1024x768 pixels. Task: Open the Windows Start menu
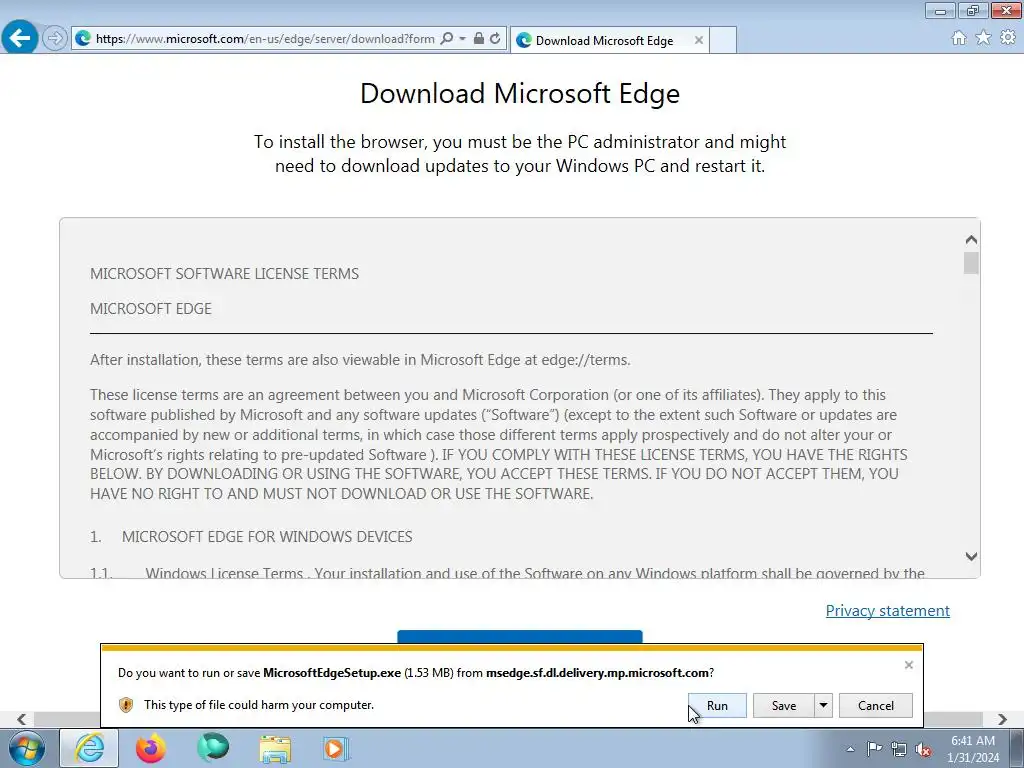(x=27, y=748)
